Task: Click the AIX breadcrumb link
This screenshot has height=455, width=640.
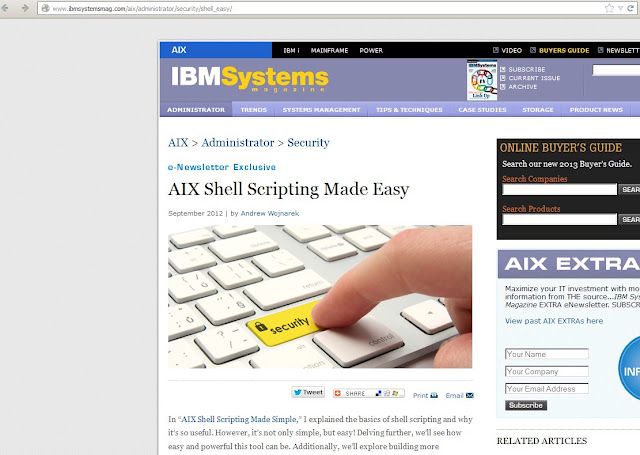Action: tap(178, 142)
